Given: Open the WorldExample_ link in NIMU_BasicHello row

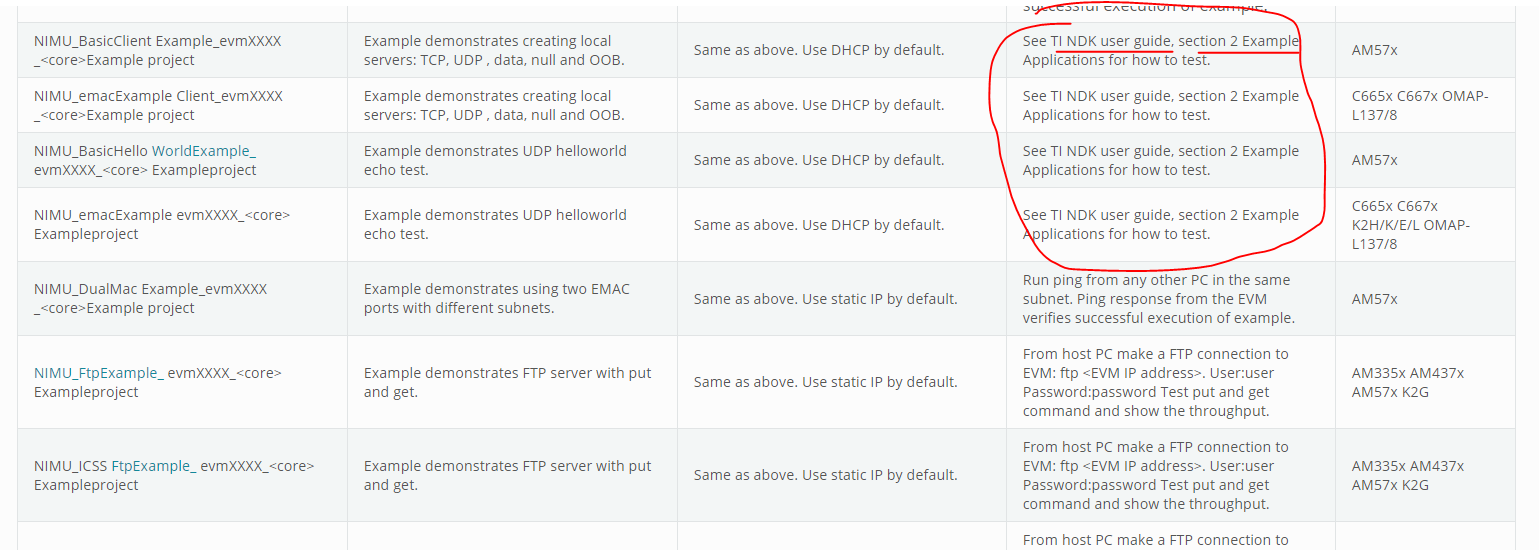Looking at the screenshot, I should 203,151.
